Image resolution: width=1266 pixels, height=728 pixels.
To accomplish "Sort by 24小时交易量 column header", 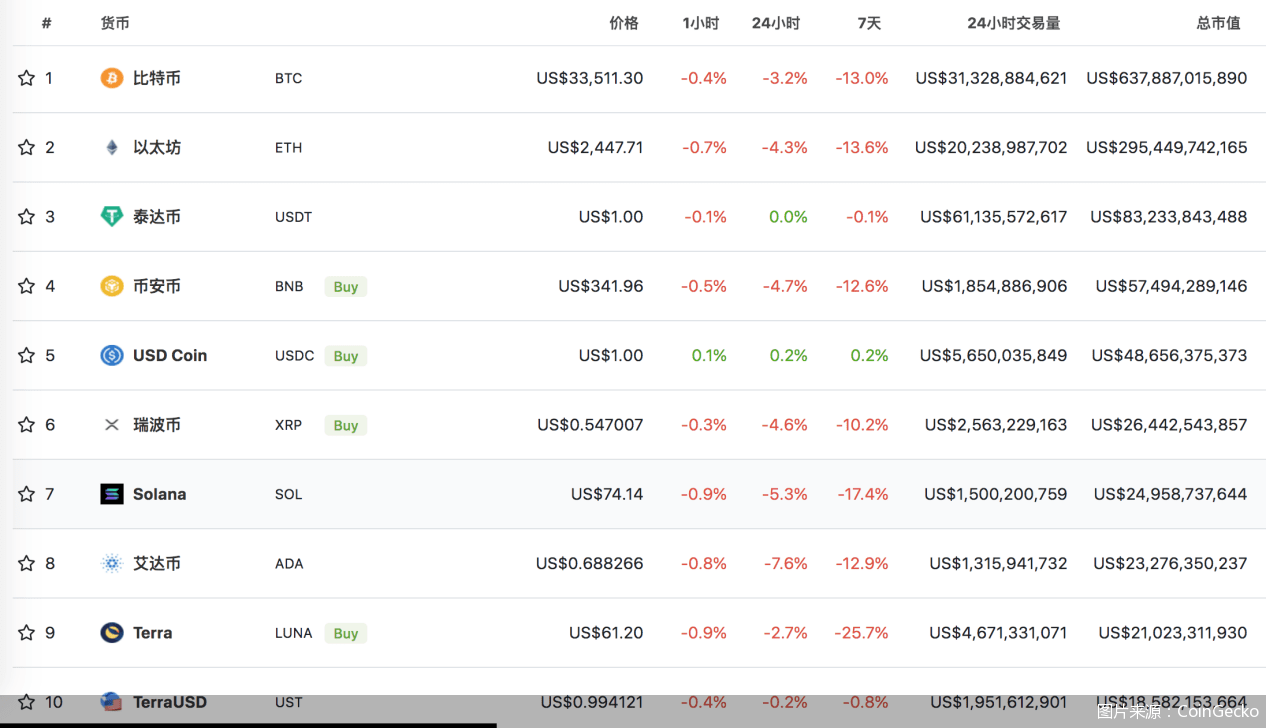I will tap(1013, 23).
